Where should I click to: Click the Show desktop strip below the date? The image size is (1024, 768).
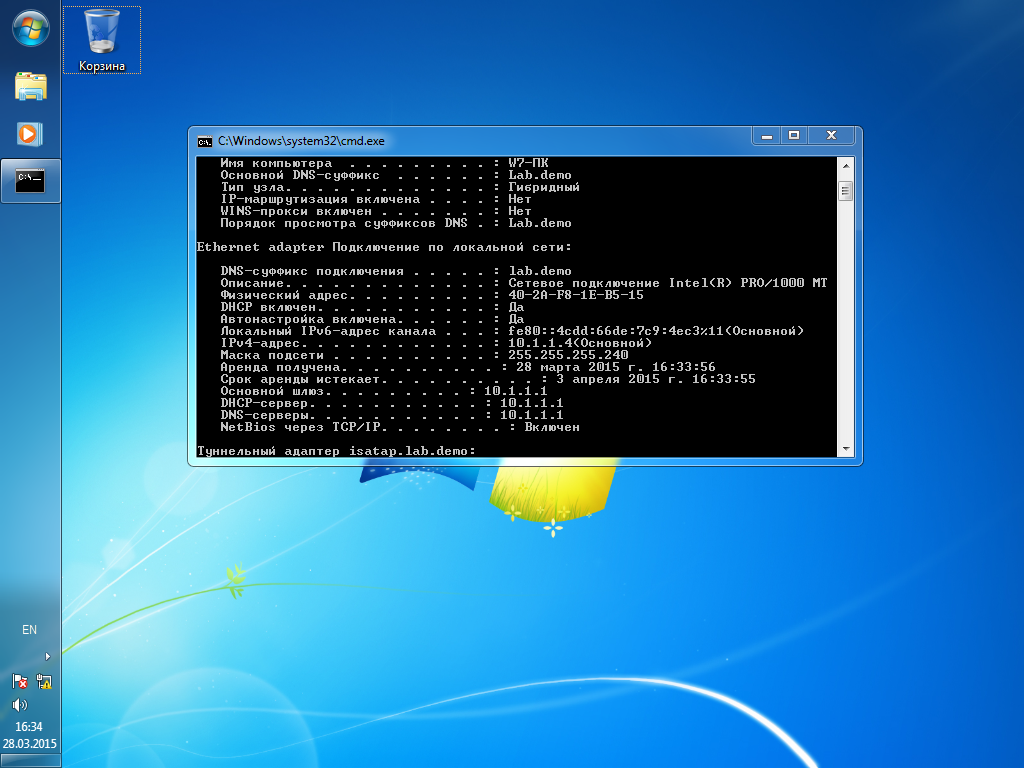pos(30,761)
